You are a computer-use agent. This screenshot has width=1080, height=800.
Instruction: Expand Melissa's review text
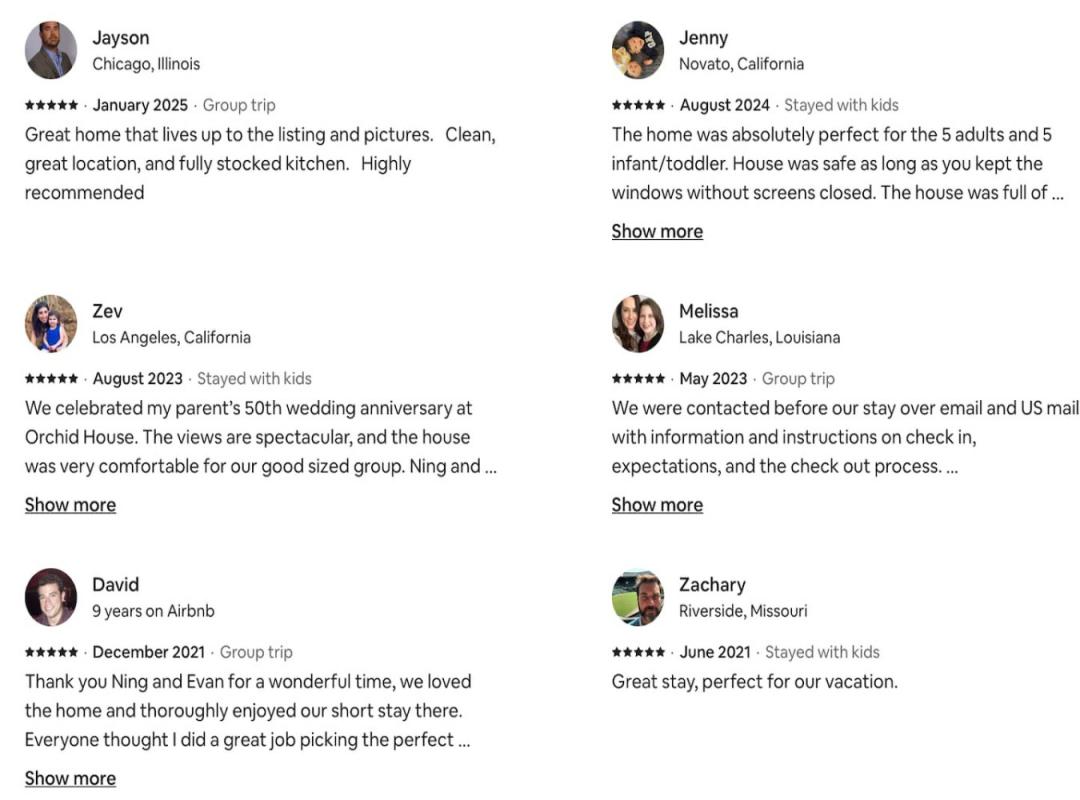click(x=657, y=505)
